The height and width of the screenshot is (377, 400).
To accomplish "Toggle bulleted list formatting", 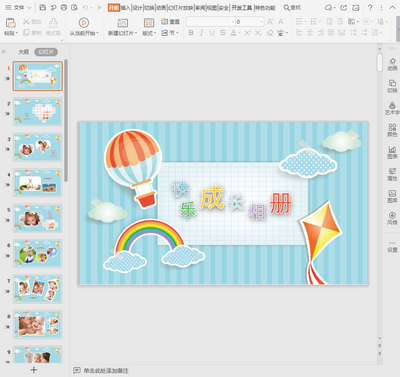I will [299, 22].
